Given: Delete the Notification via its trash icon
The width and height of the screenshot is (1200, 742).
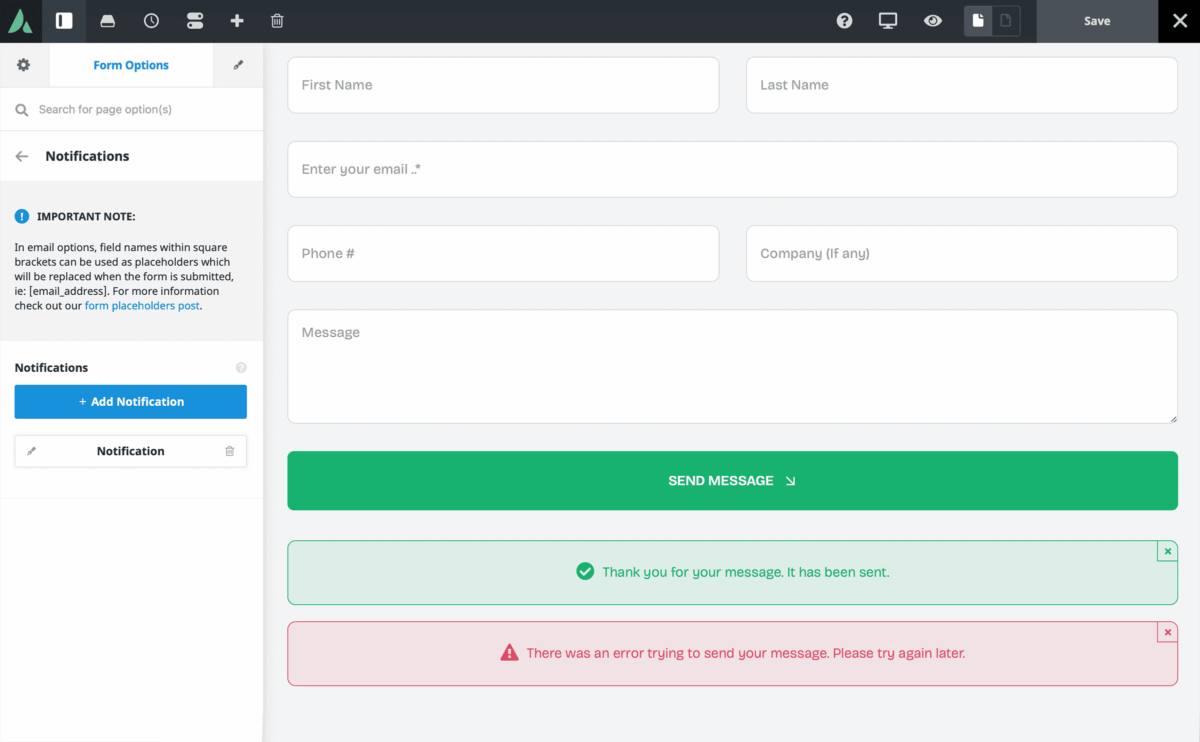Looking at the screenshot, I should click(x=228, y=451).
